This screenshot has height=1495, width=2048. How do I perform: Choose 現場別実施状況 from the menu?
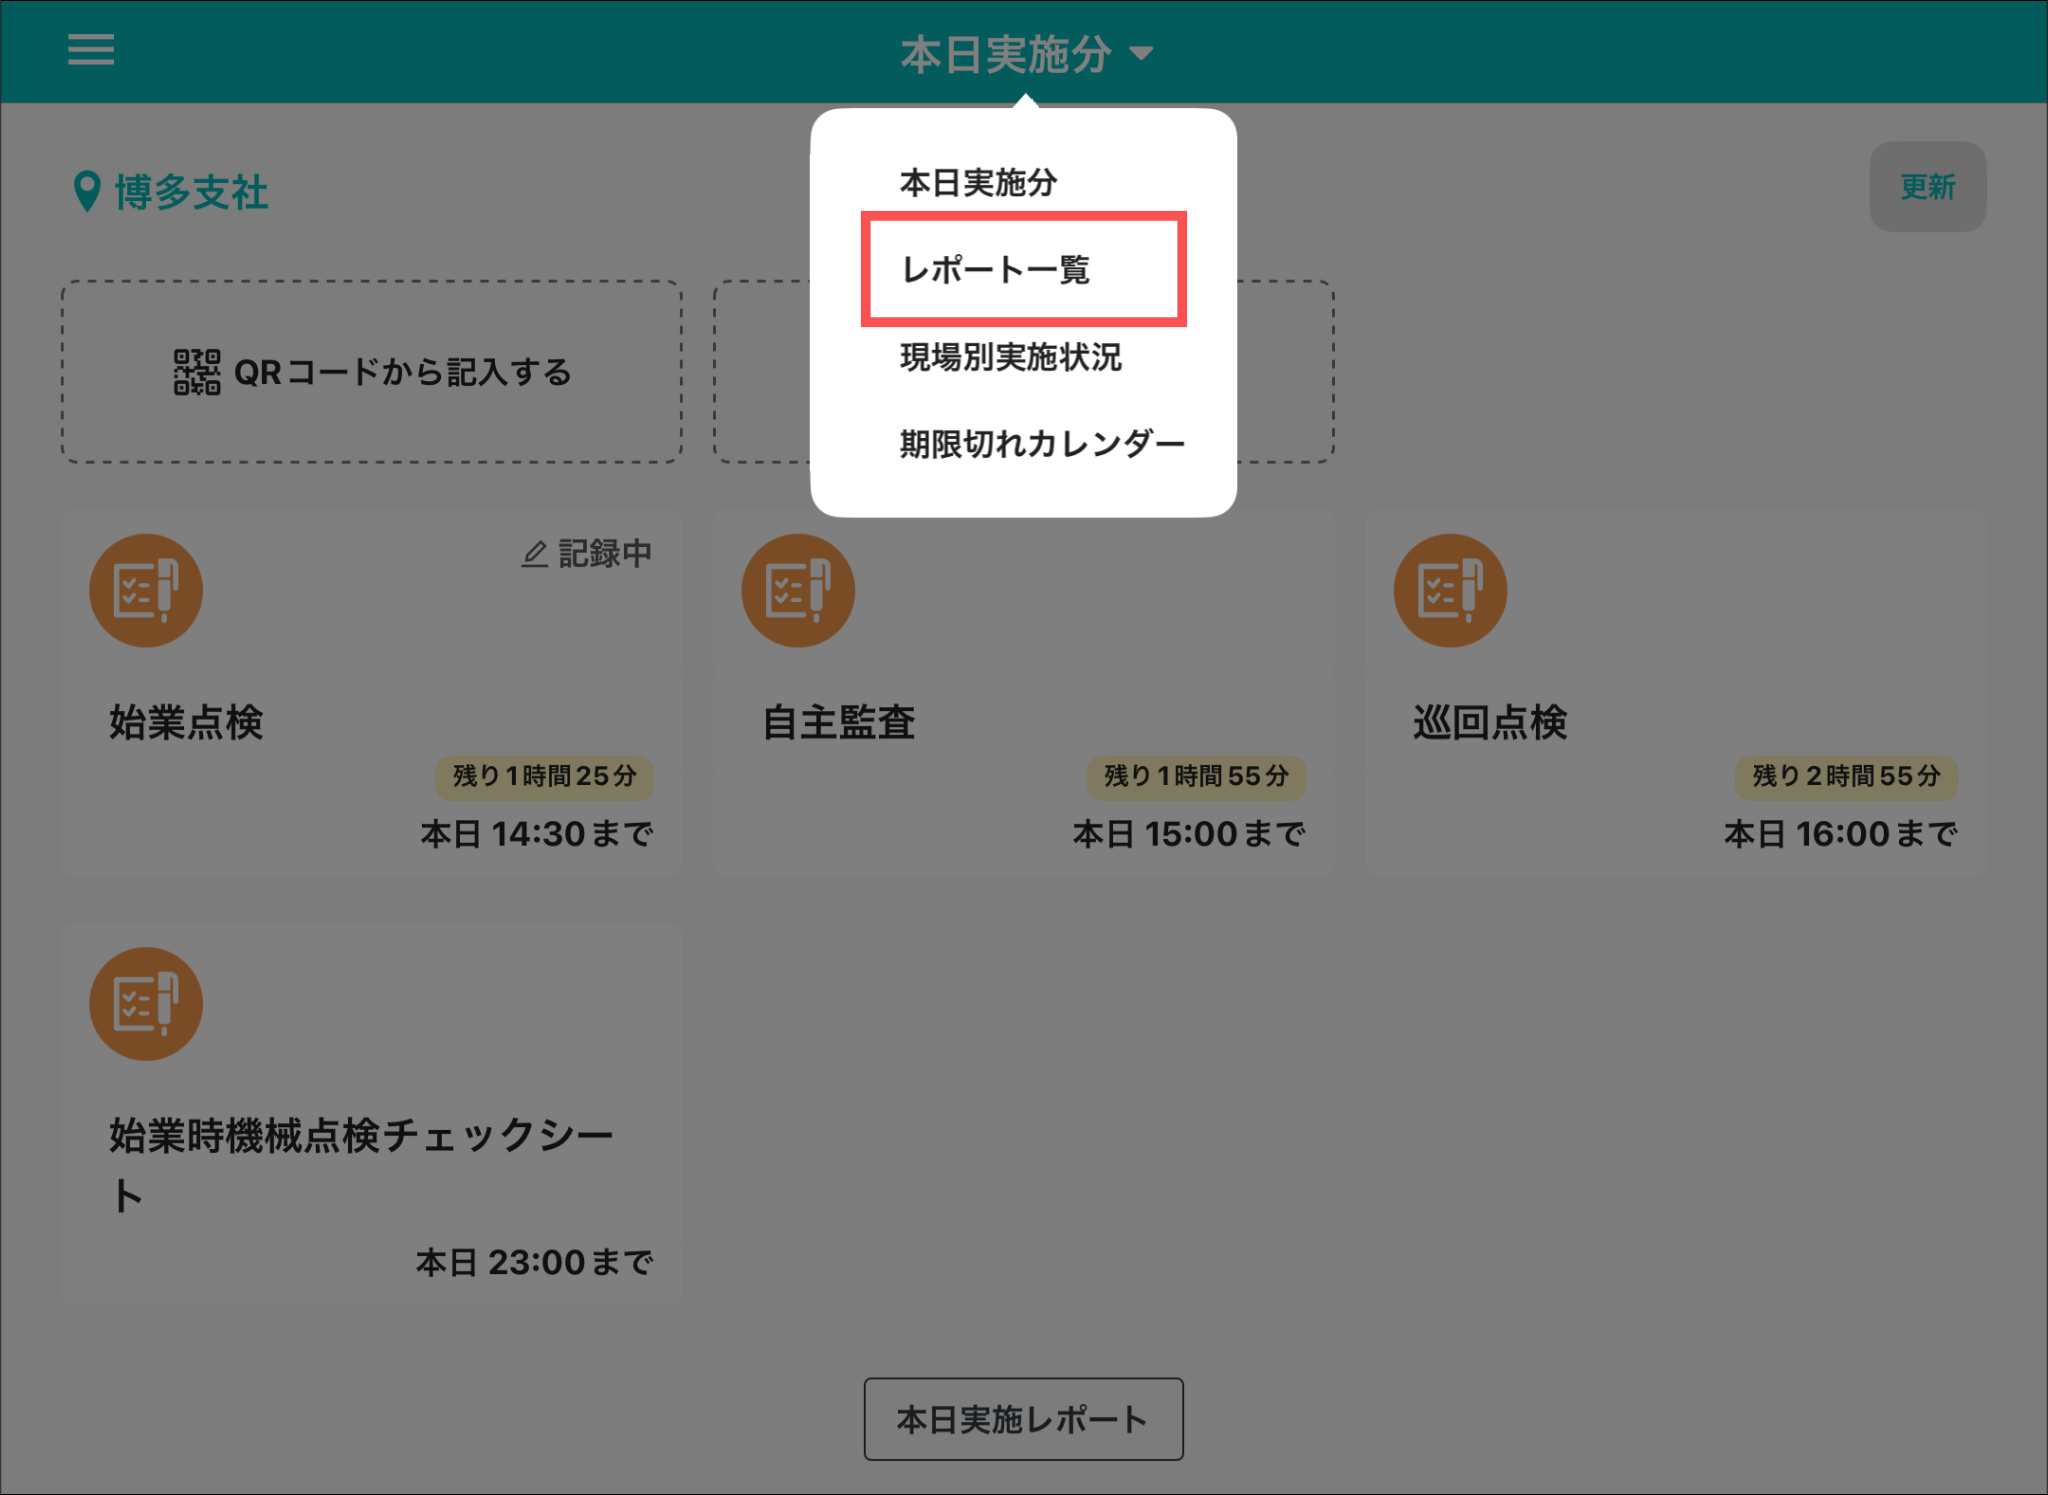coord(1010,357)
